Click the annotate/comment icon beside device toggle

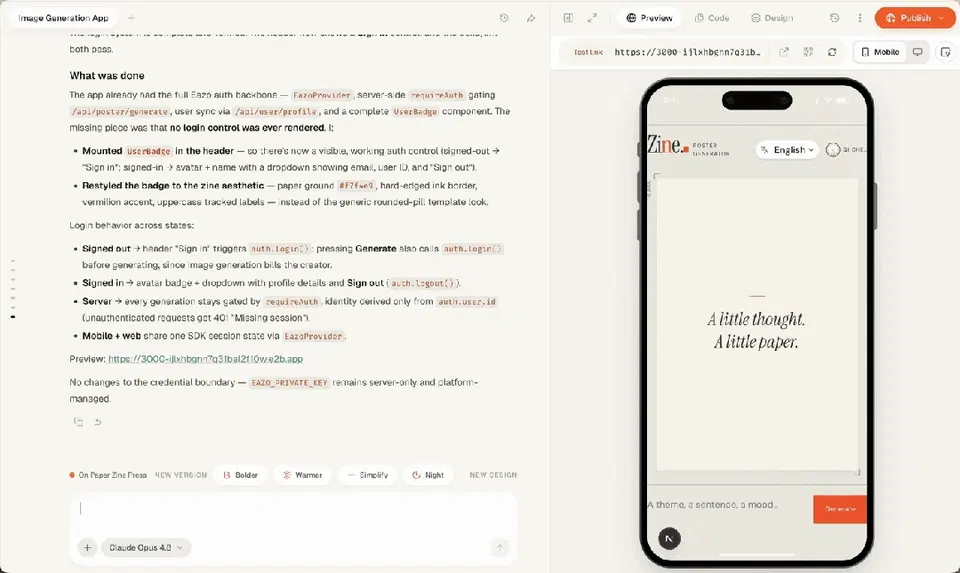[x=945, y=52]
